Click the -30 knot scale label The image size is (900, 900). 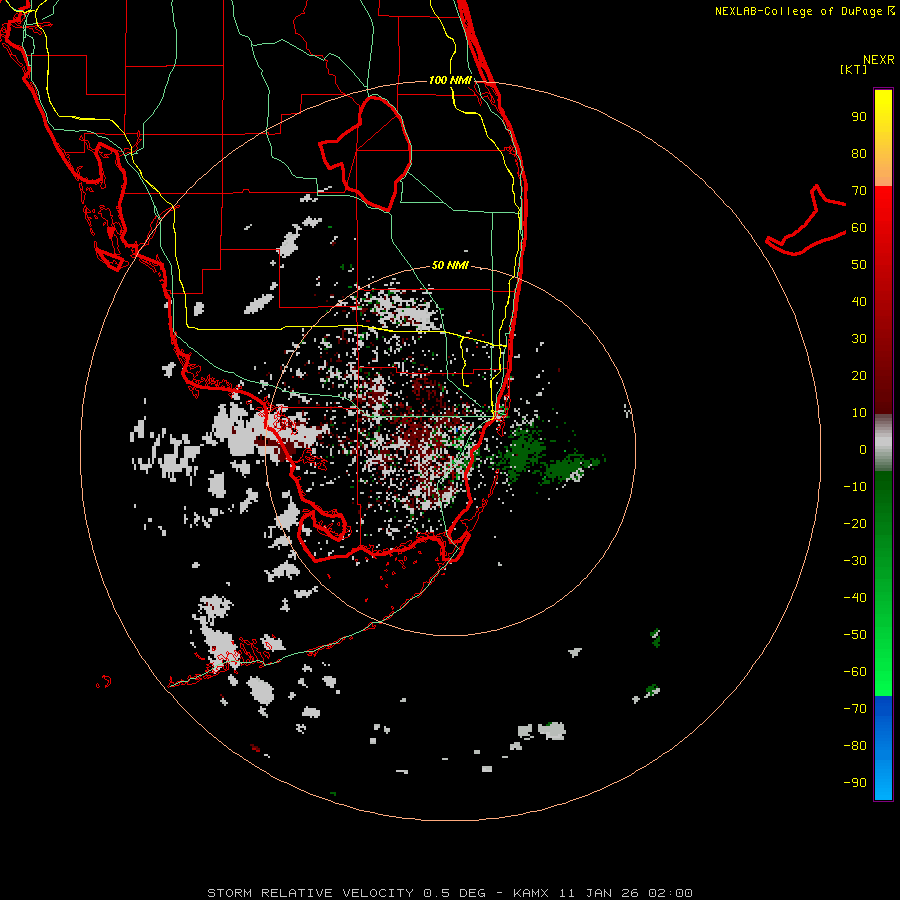click(x=855, y=561)
